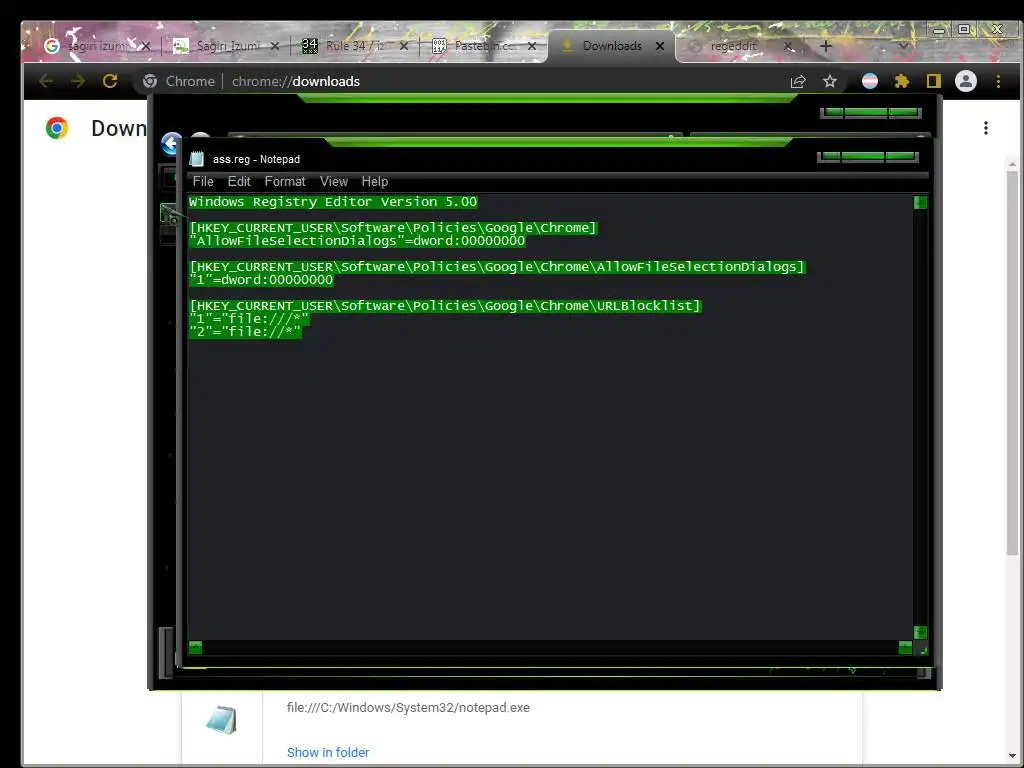Switch to the Rule 34 tab in Chrome
Screen dimensions: 1024x768
pyautogui.click(x=355, y=46)
